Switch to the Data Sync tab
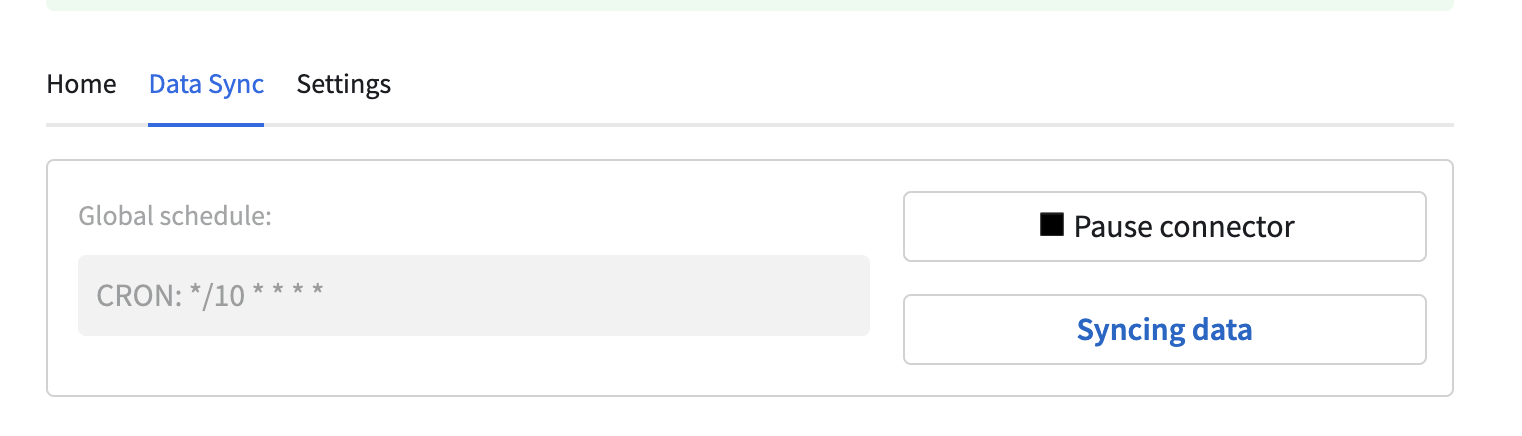The image size is (1522, 436). 206,84
